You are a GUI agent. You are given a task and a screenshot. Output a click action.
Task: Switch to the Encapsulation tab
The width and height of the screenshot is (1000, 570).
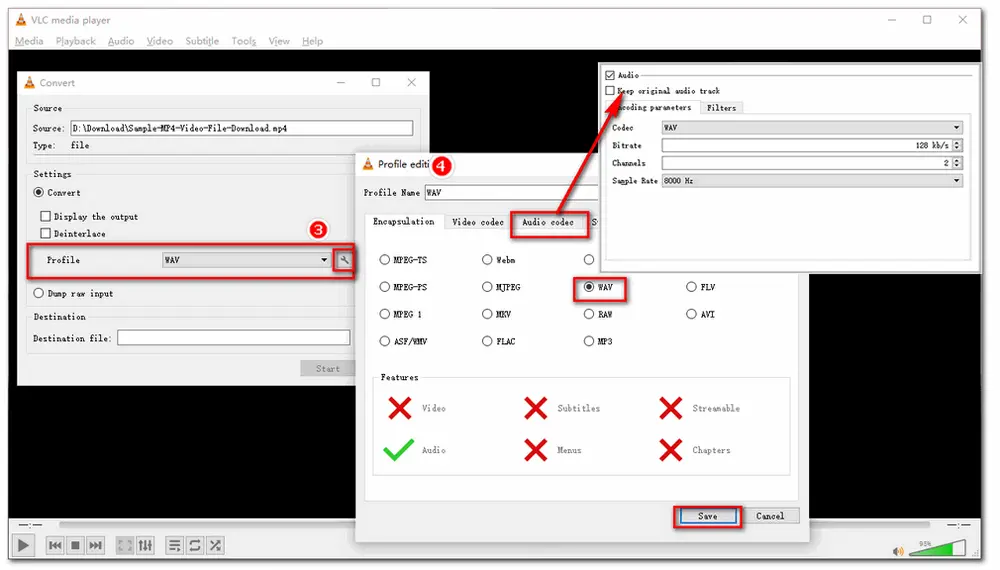tap(404, 222)
